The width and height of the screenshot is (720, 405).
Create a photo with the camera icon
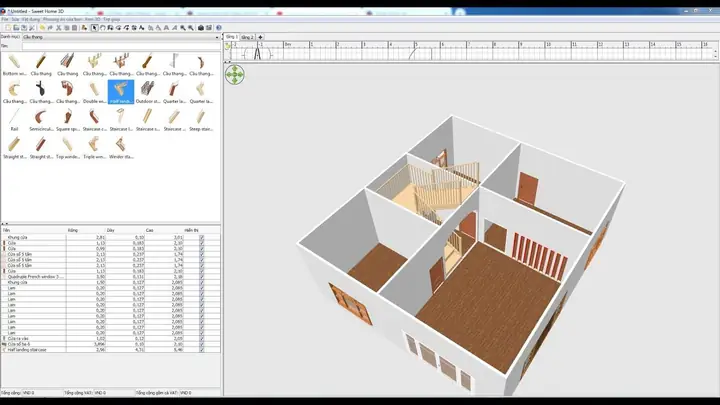coord(201,28)
